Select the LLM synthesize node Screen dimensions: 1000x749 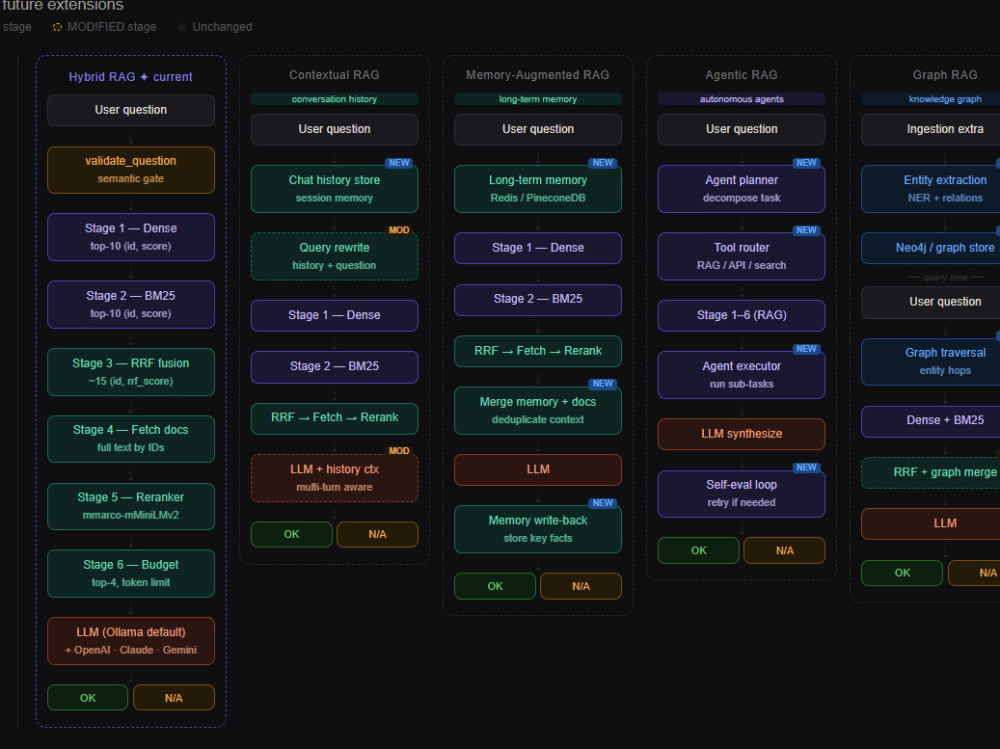point(741,434)
